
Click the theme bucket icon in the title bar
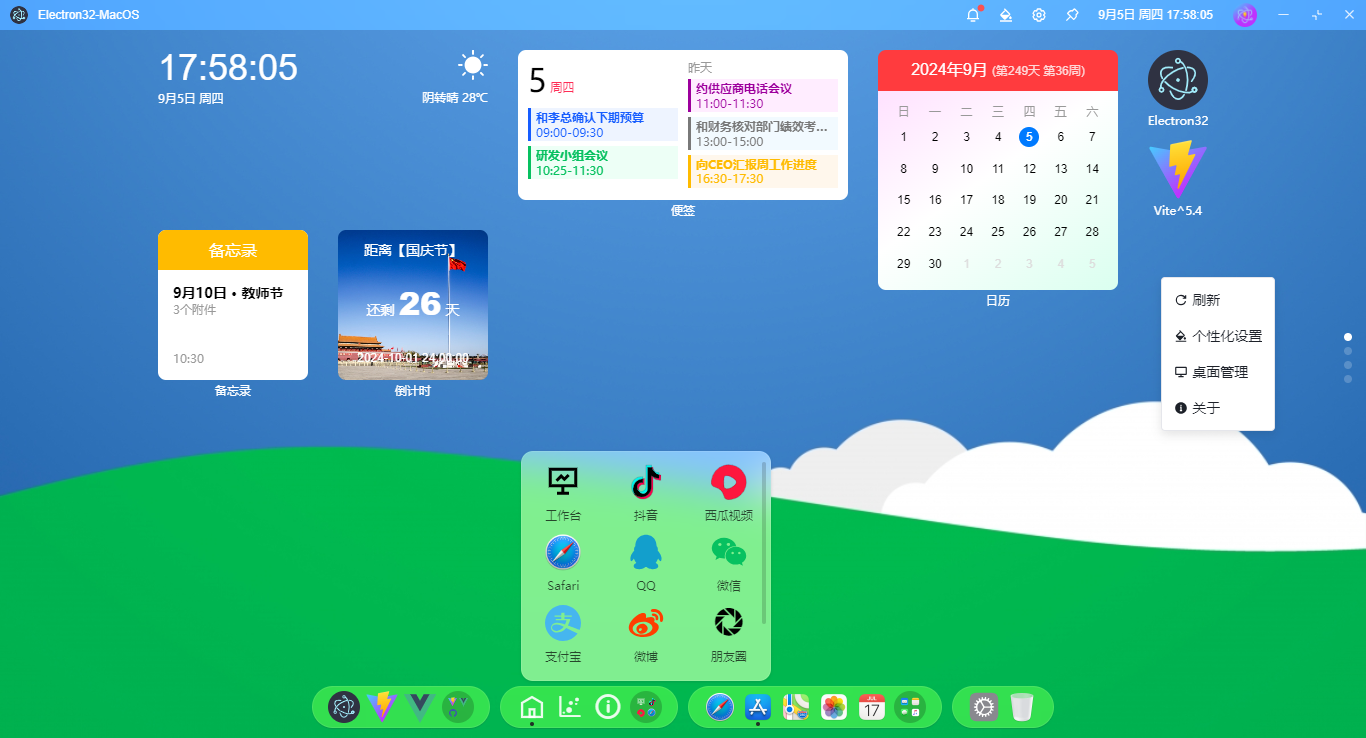point(1005,15)
